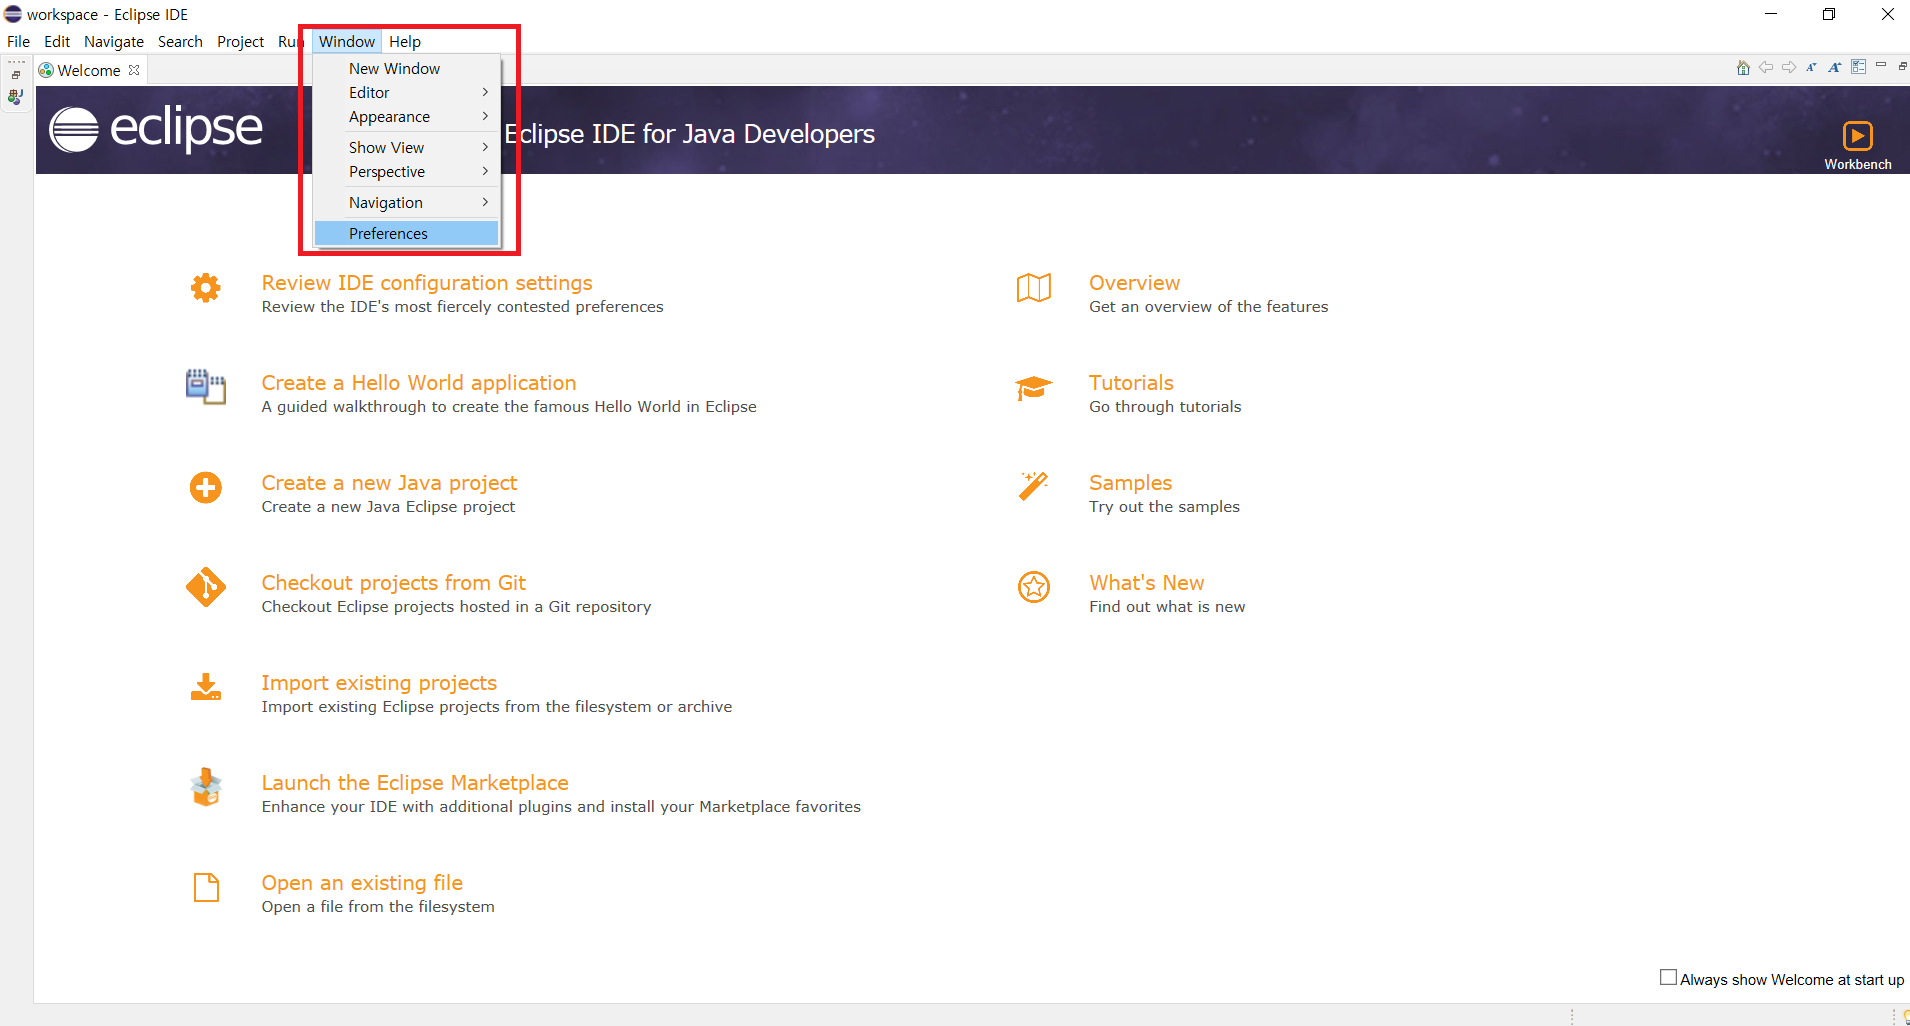The width and height of the screenshot is (1910, 1026).
Task: Open the Project menu
Action: coord(241,42)
